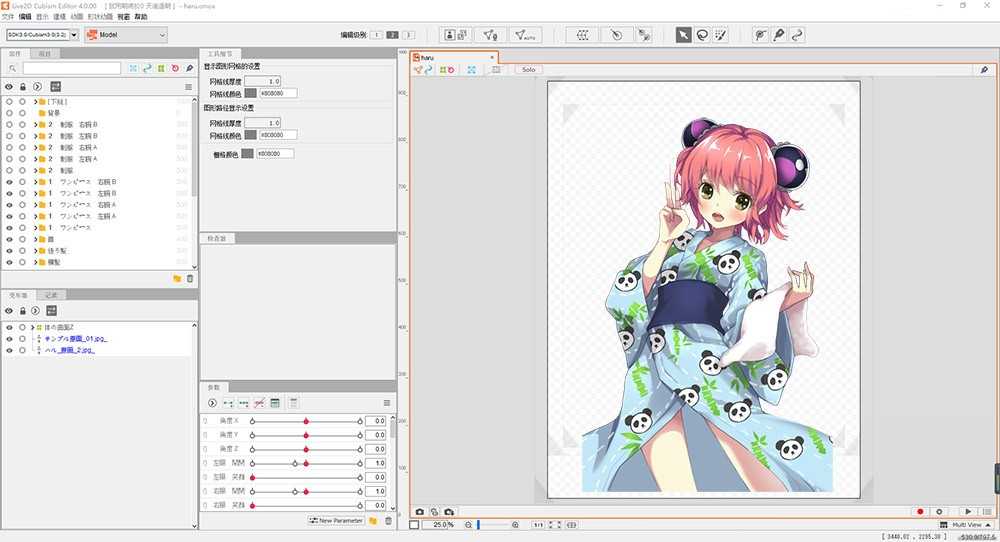This screenshot has width=1000, height=542.
Task: Create a rotation deformer from toolbar
Action: click(616, 35)
